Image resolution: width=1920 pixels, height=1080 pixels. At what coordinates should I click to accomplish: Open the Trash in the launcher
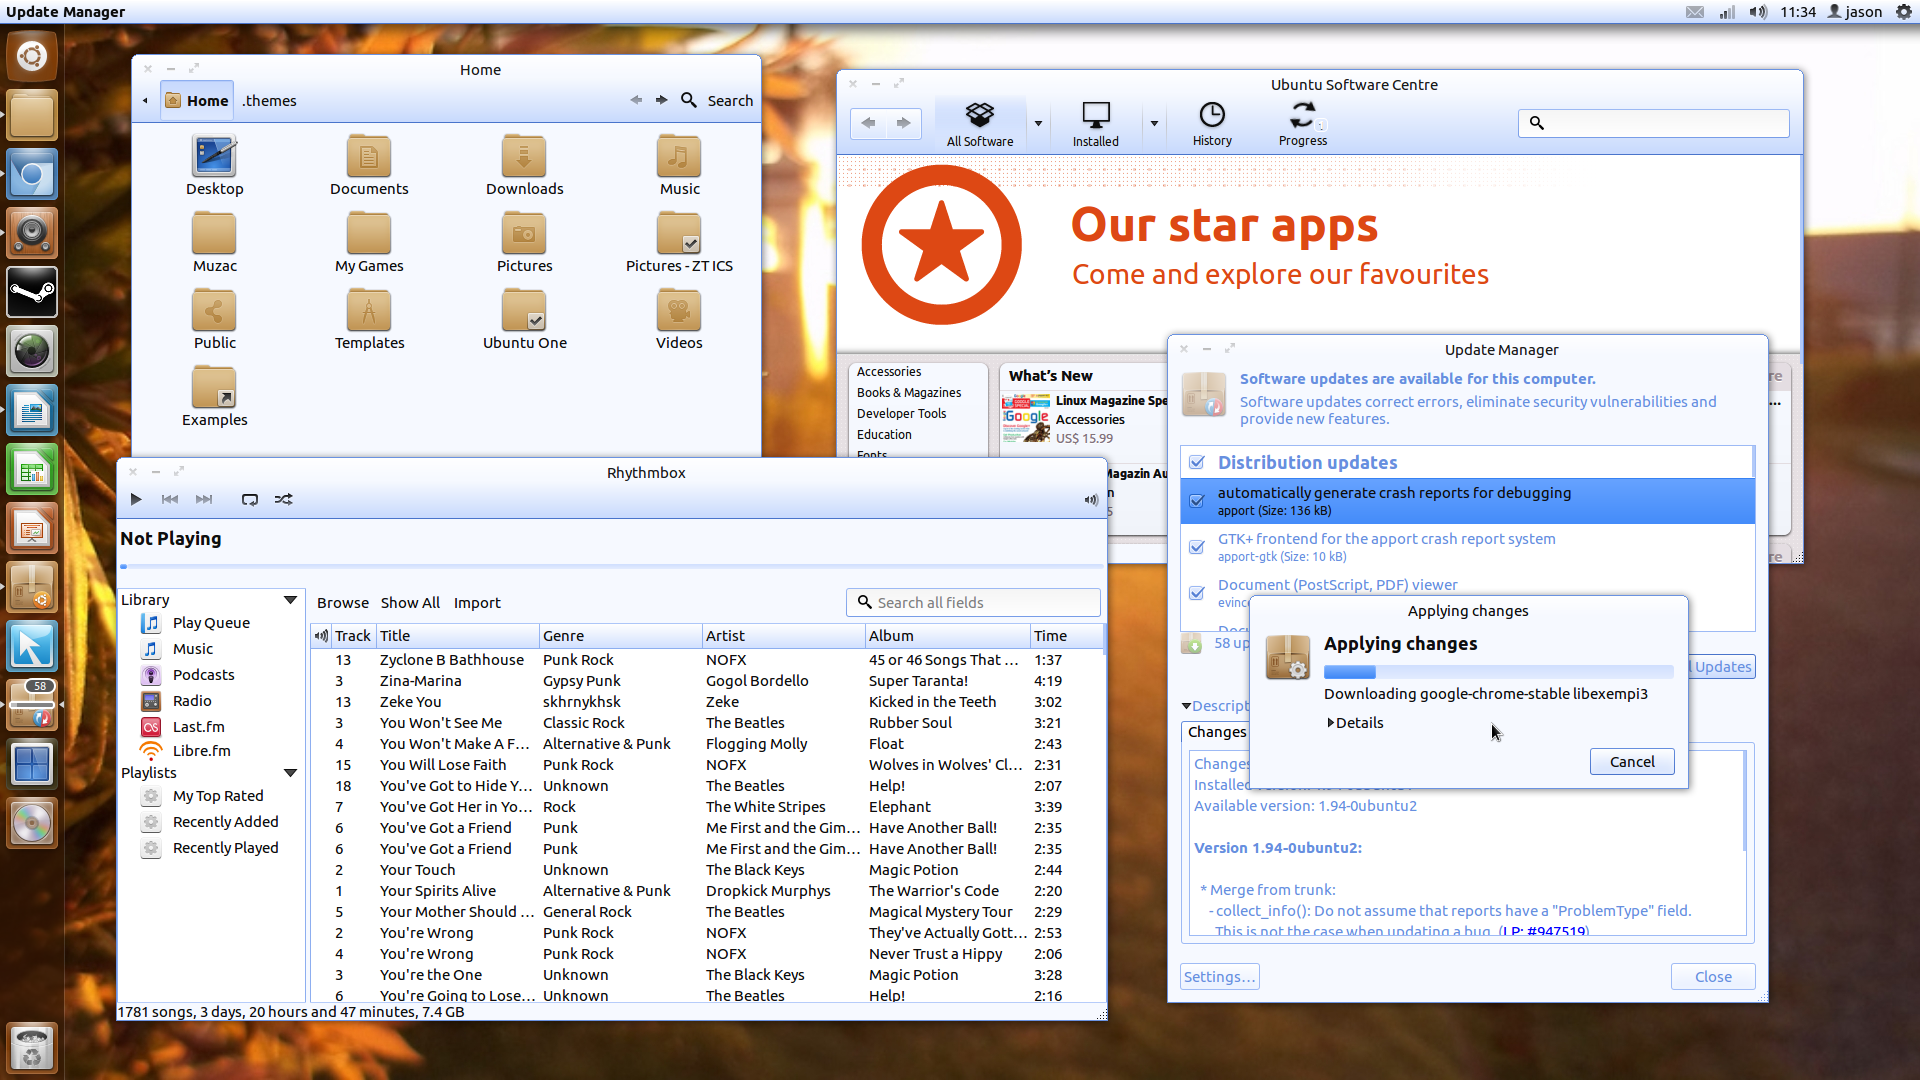pos(32,1048)
